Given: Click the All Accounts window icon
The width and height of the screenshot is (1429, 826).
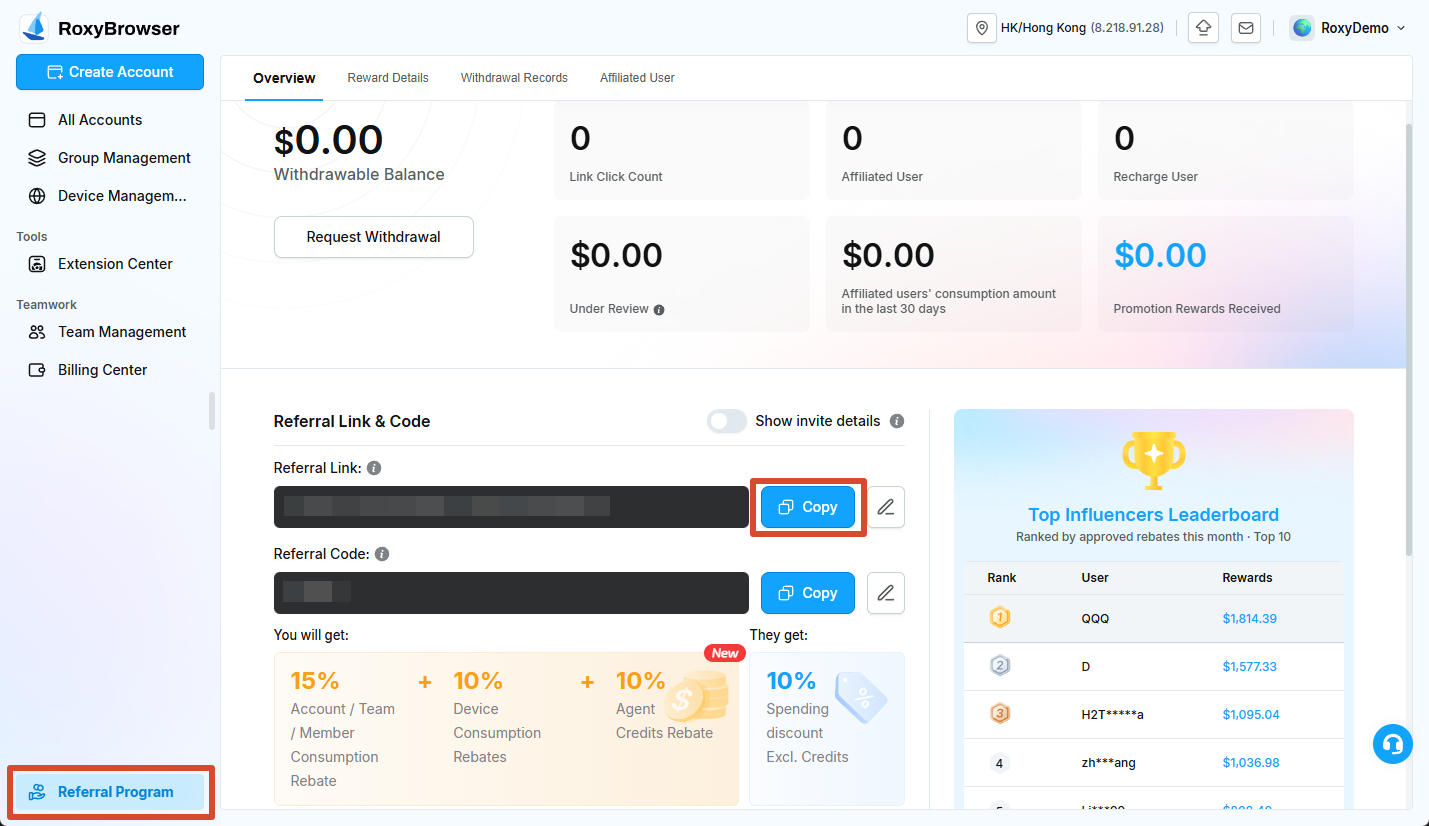Looking at the screenshot, I should [x=37, y=120].
